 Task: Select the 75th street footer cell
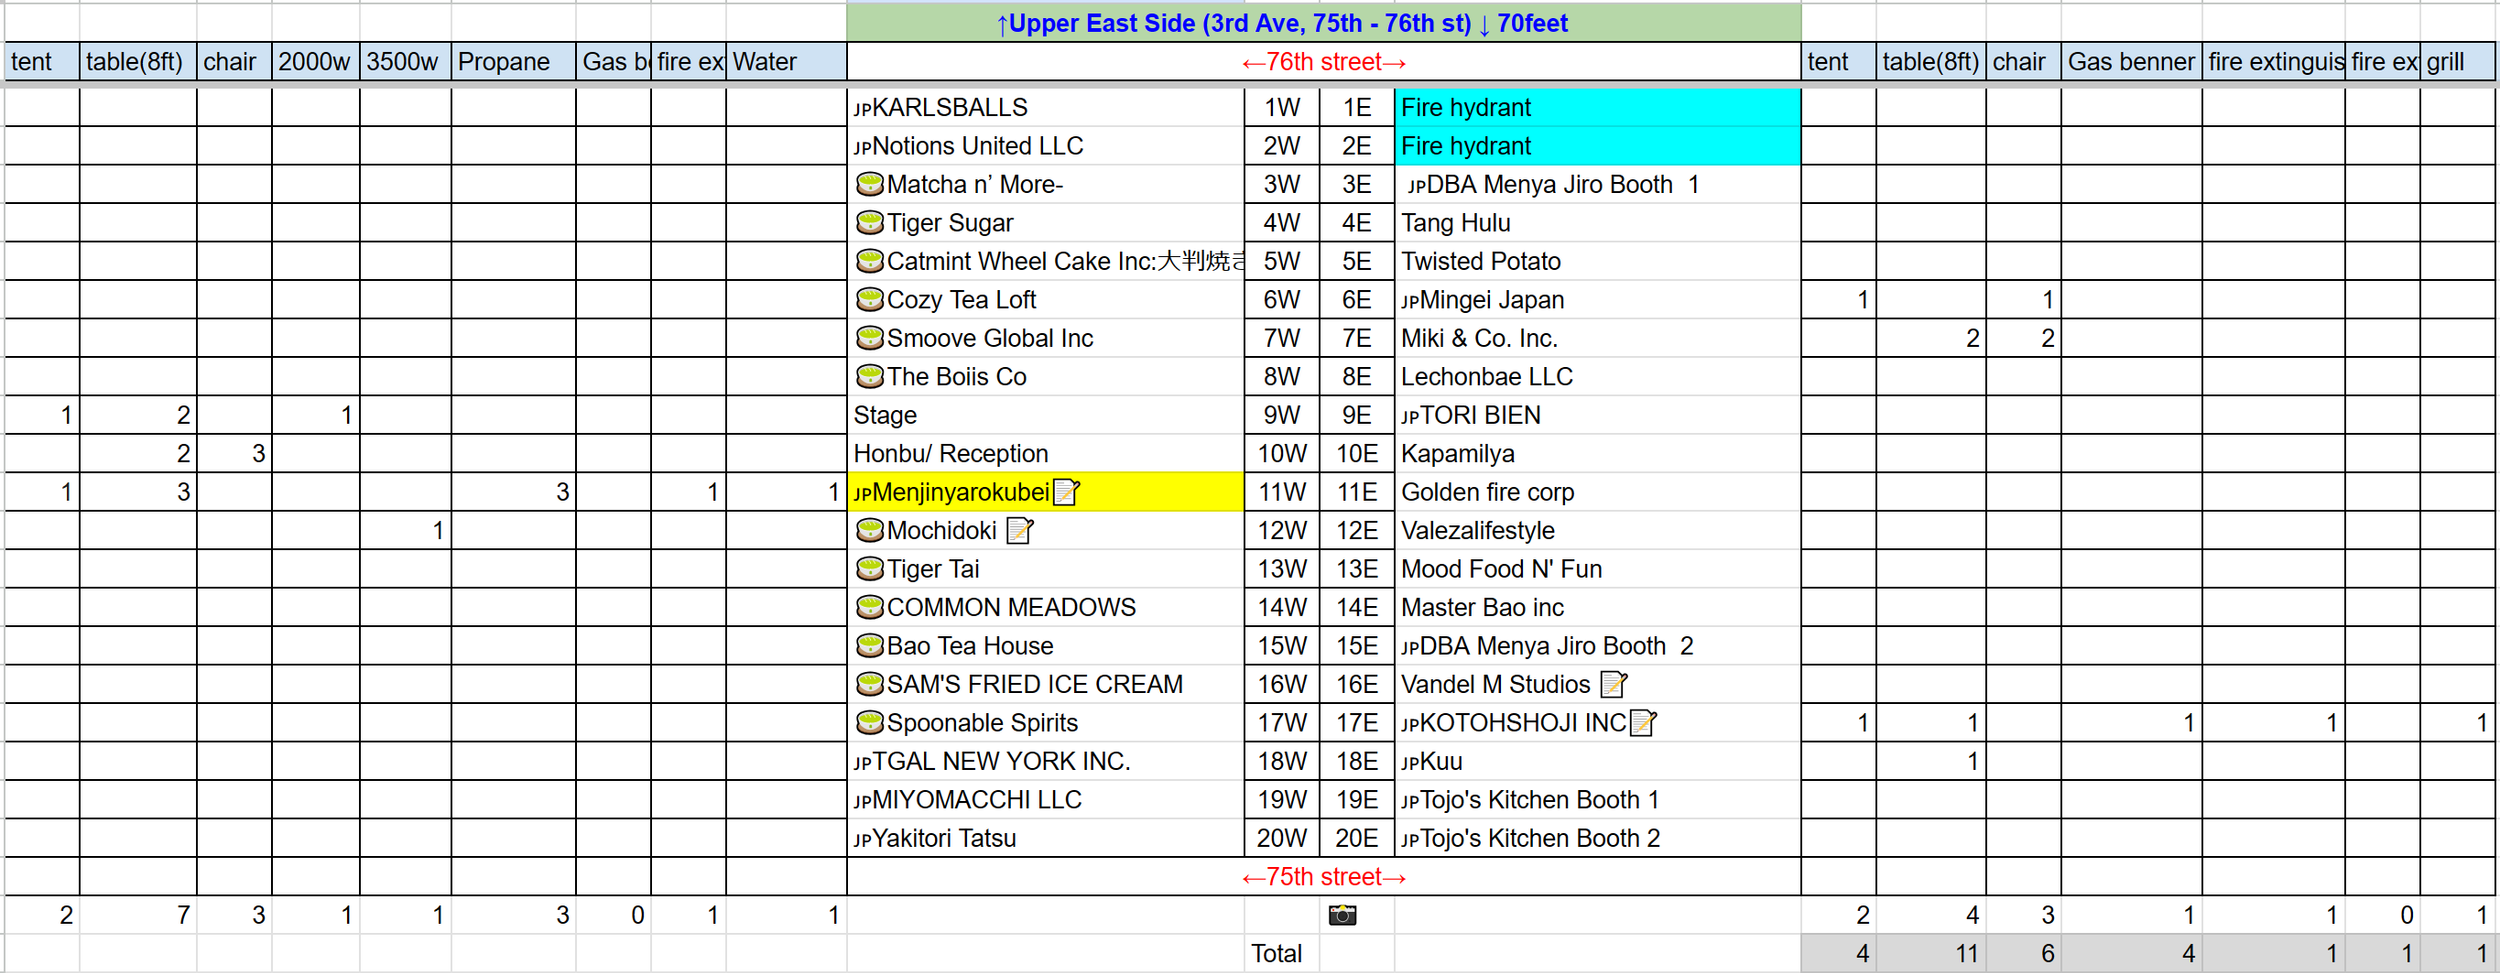point(1323,877)
